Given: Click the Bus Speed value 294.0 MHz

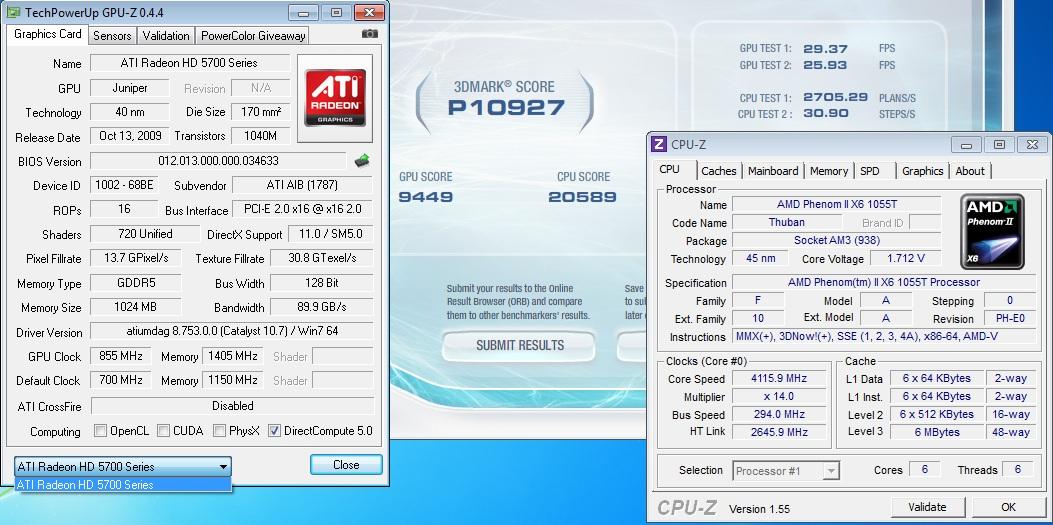Looking at the screenshot, I should [x=779, y=415].
